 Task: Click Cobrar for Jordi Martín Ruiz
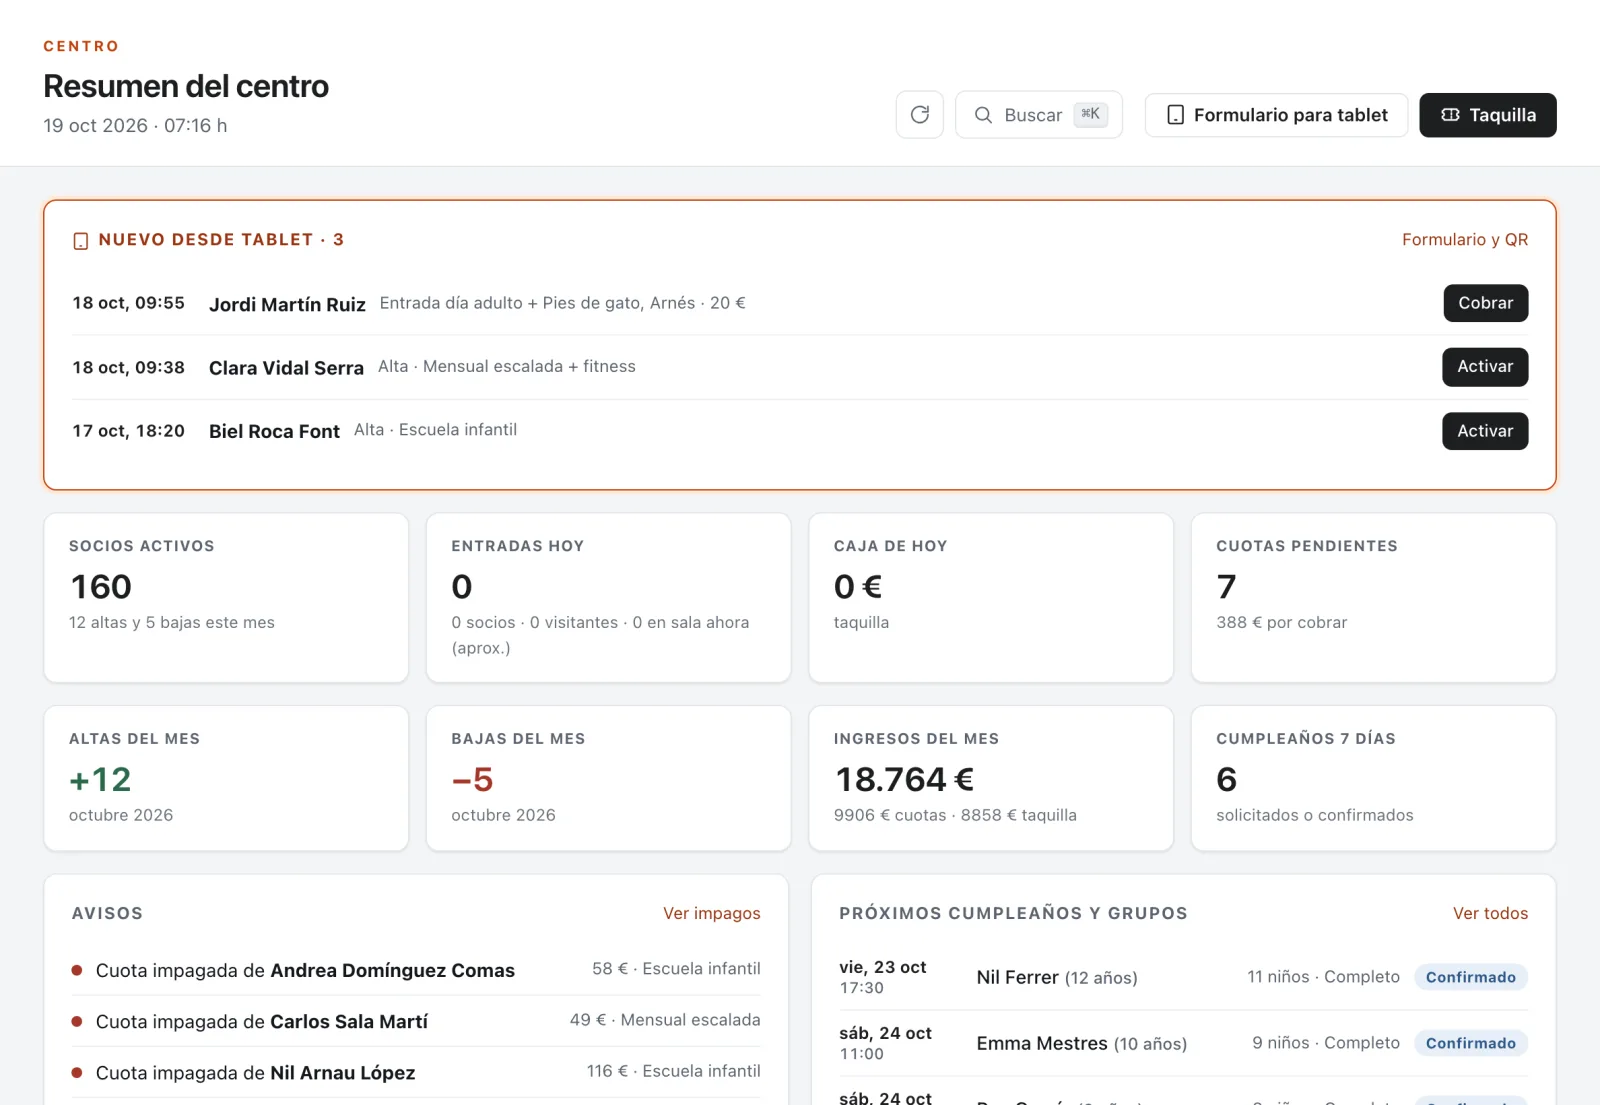coord(1485,303)
